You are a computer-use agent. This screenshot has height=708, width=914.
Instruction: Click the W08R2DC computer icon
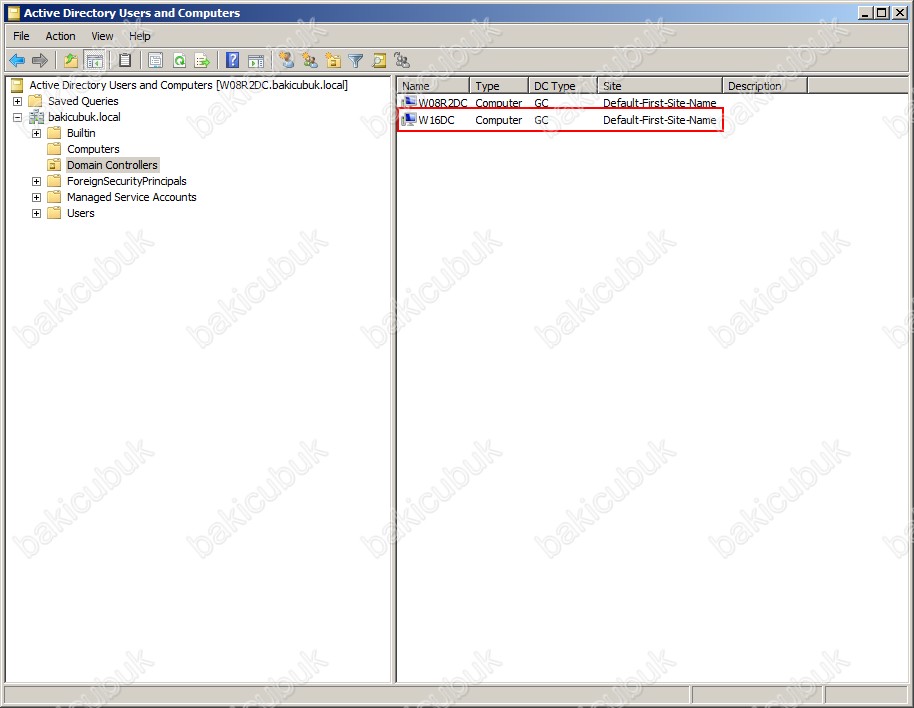pos(409,103)
